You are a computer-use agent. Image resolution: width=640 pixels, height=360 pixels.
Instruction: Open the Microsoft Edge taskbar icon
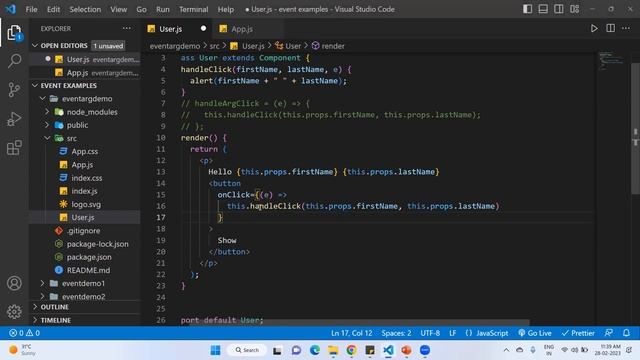pos(315,350)
